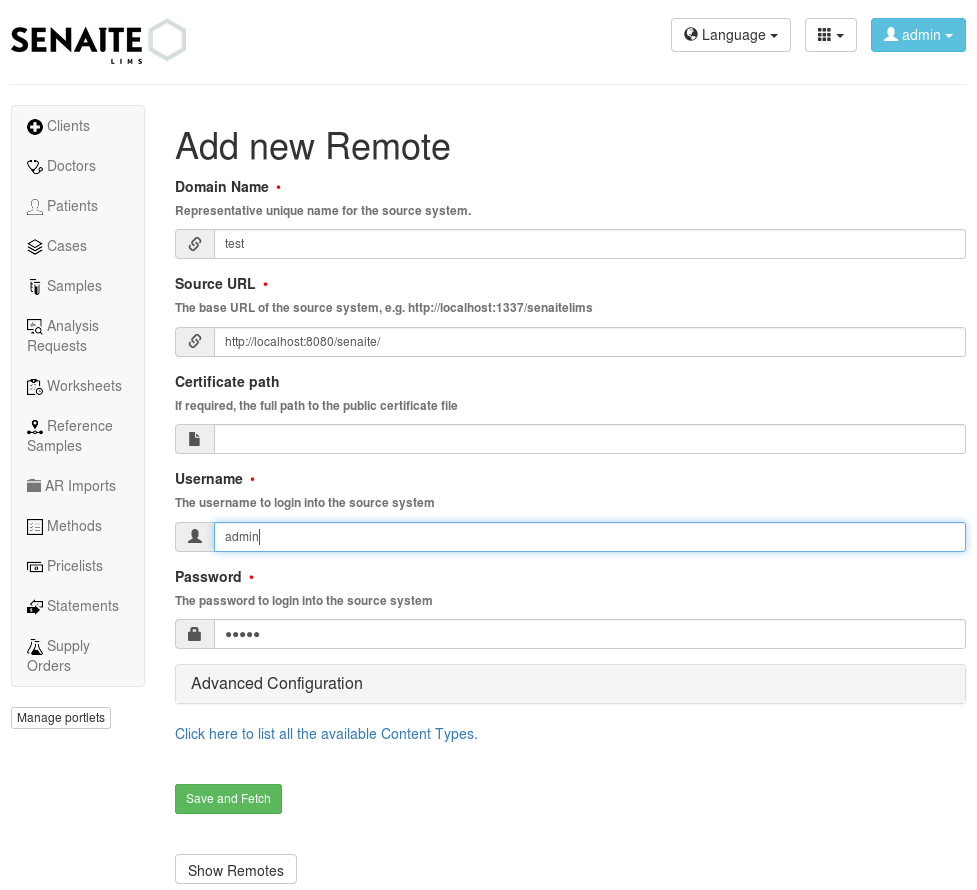Viewport: 977px width, 890px height.
Task: Open the Methods page
Action: pos(72,526)
